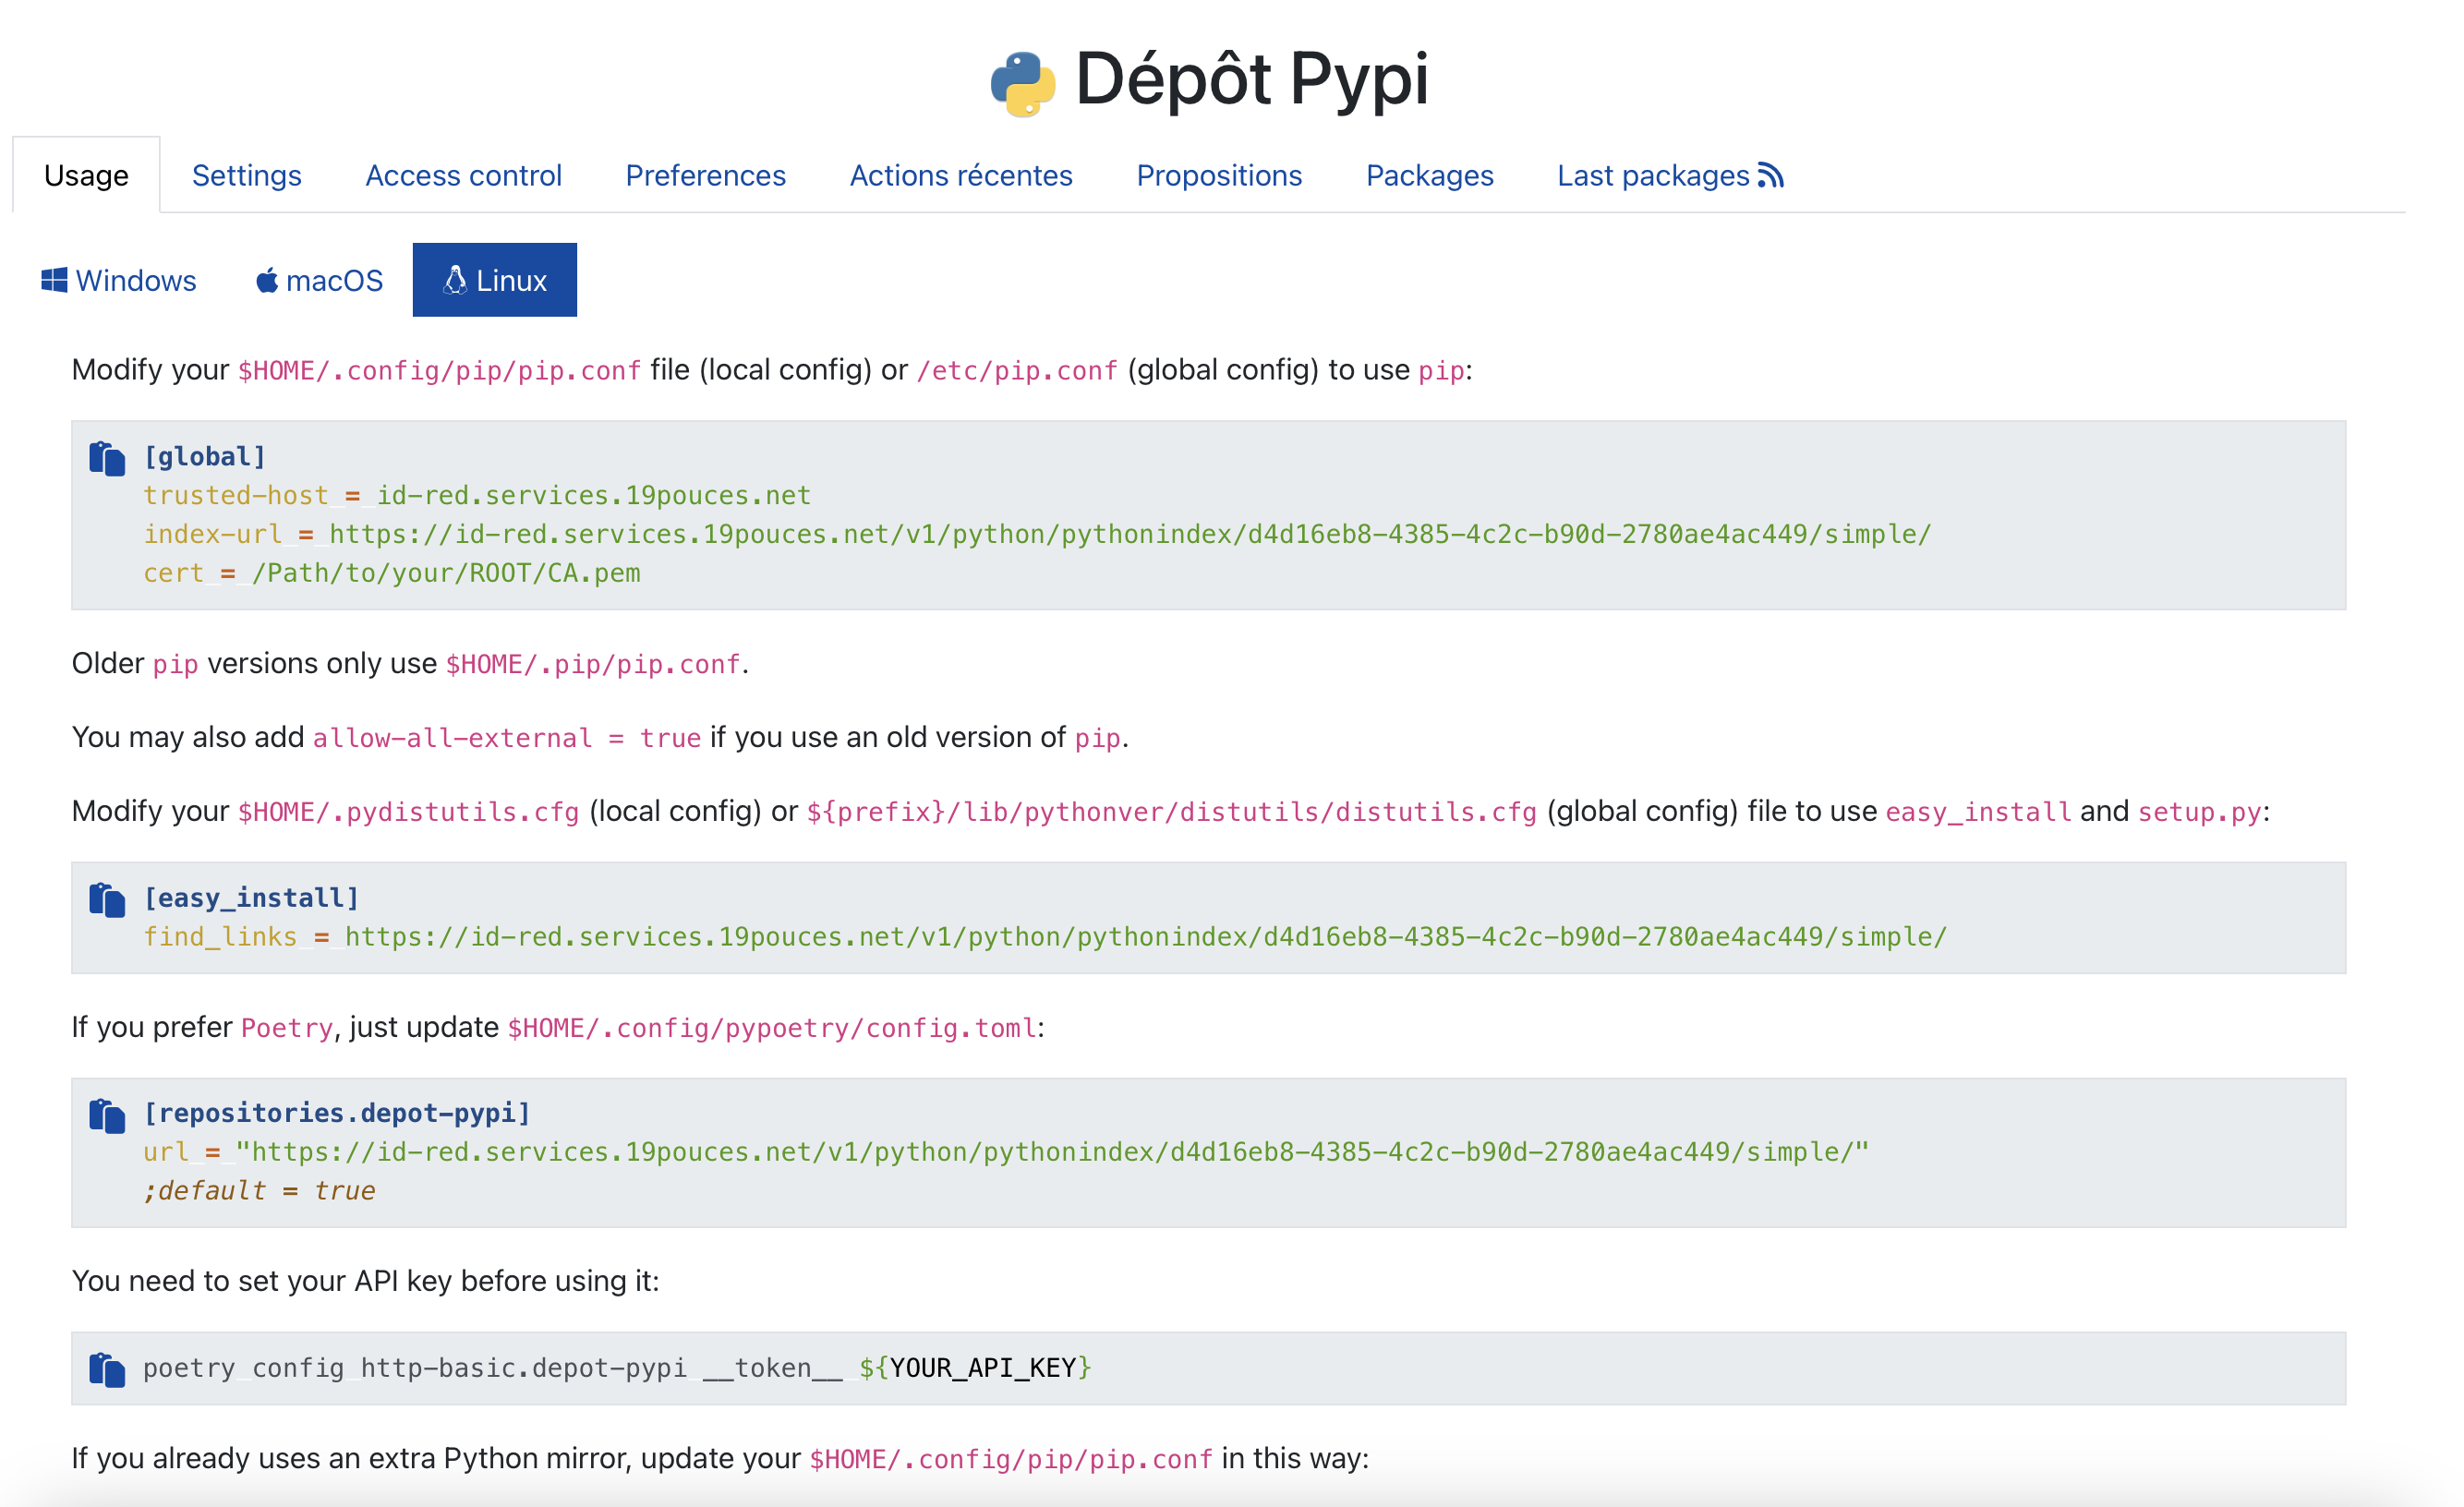Click the [easy_install] section header text
The width and height of the screenshot is (2464, 1507).
251,898
